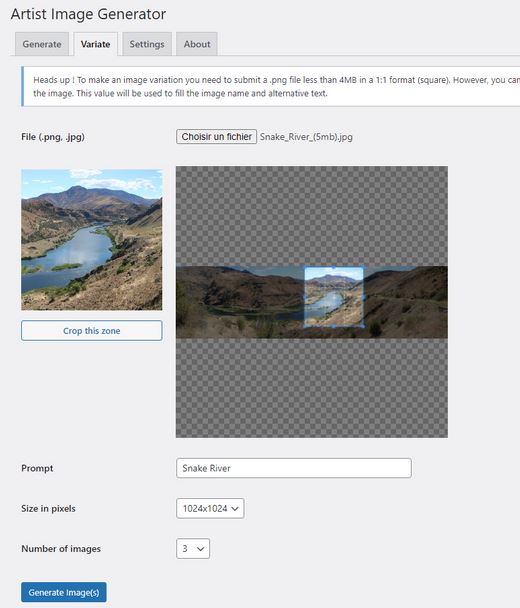Click the bottom-center handle of crop box
This screenshot has width=520, height=608.
(x=334, y=326)
